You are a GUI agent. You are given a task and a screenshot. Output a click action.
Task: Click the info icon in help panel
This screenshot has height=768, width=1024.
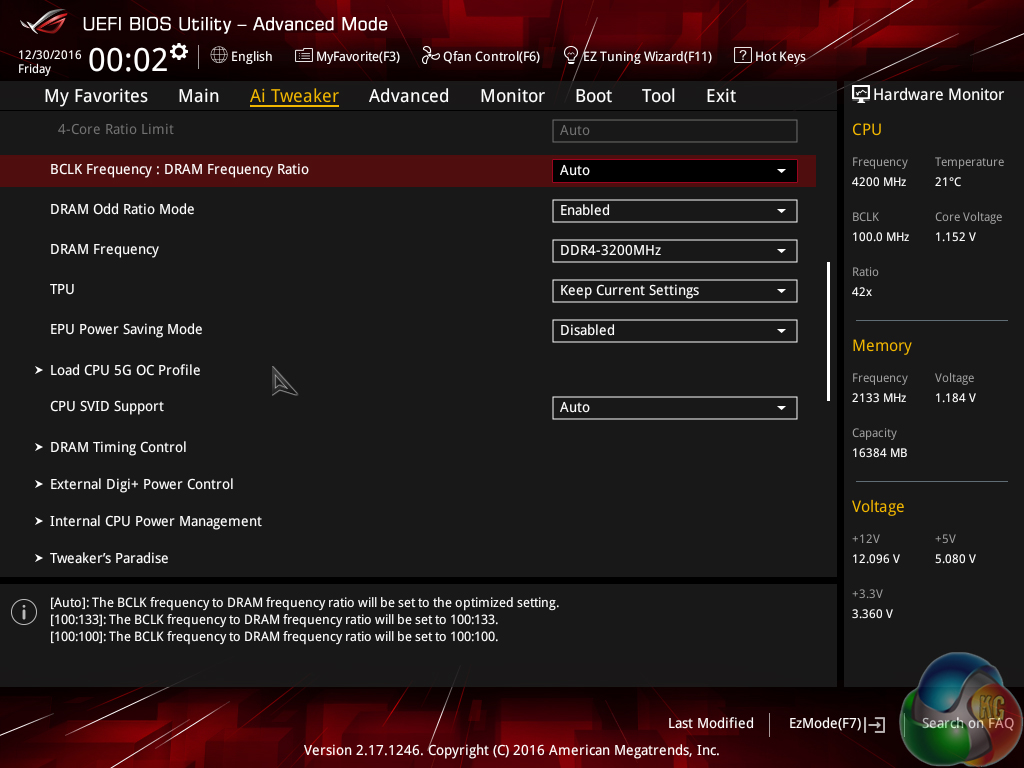(23, 612)
